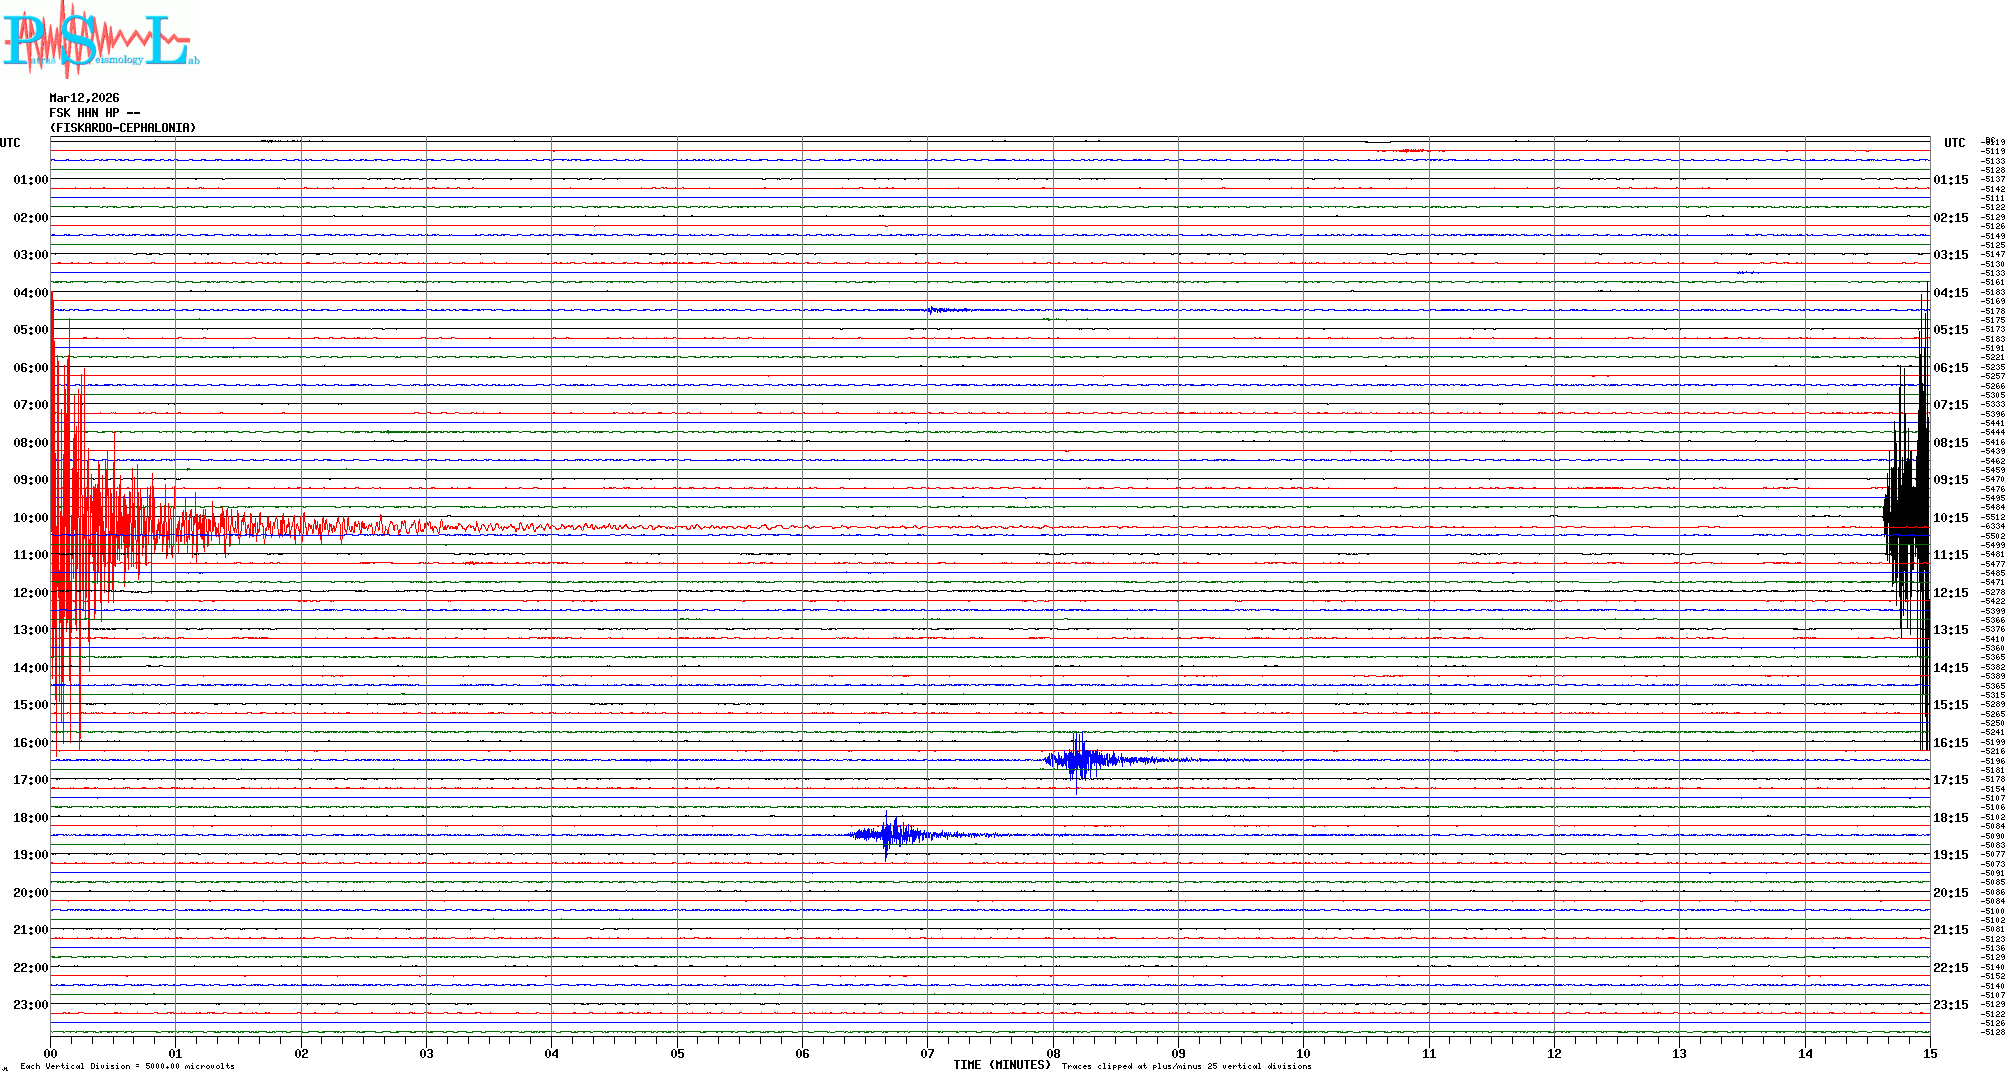Click the FSK HHN HP station text
This screenshot has height=1080, width=2010.
click(95, 113)
